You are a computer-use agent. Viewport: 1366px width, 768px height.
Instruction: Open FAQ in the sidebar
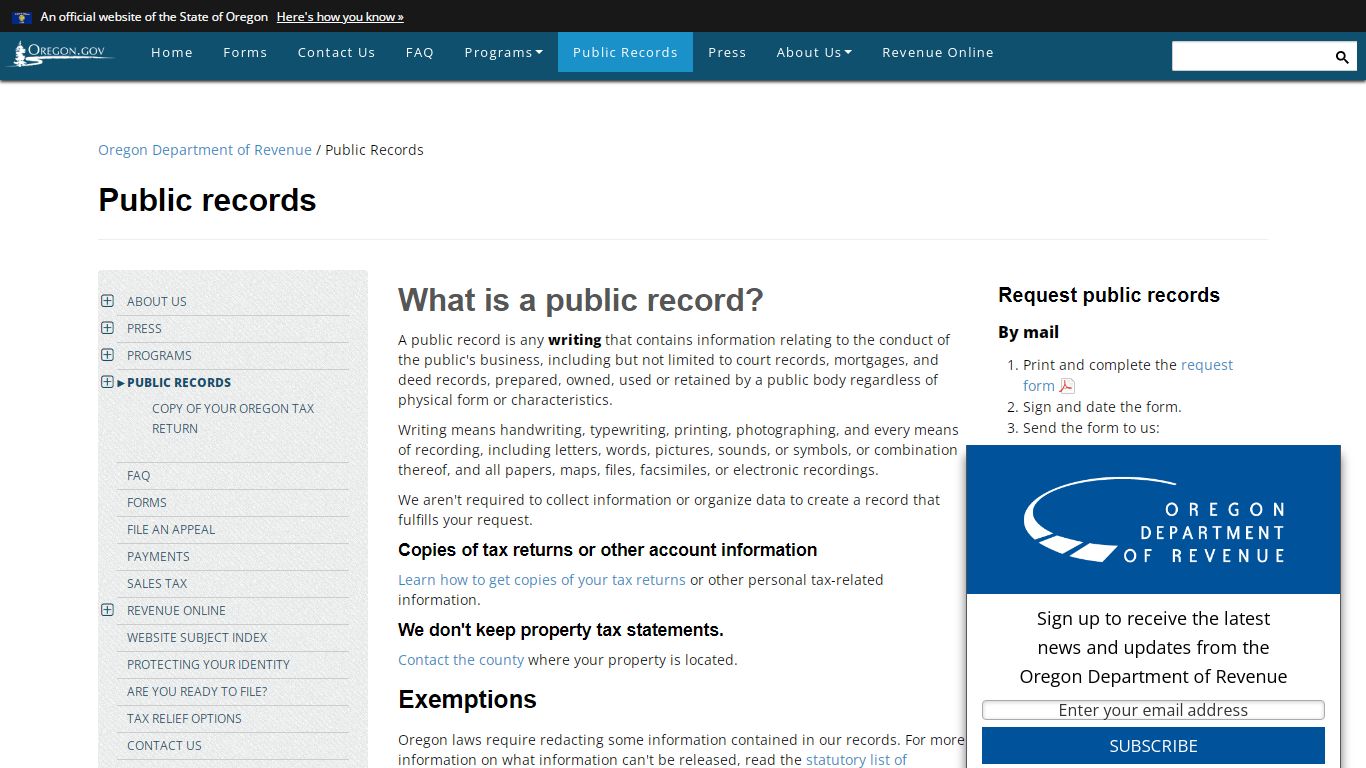(x=139, y=476)
